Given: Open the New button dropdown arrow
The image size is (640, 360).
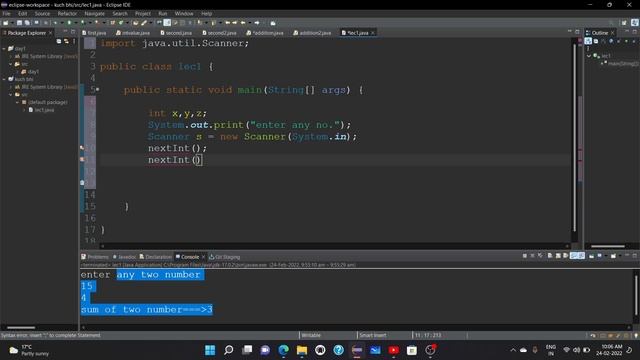Looking at the screenshot, I should 11,23.
